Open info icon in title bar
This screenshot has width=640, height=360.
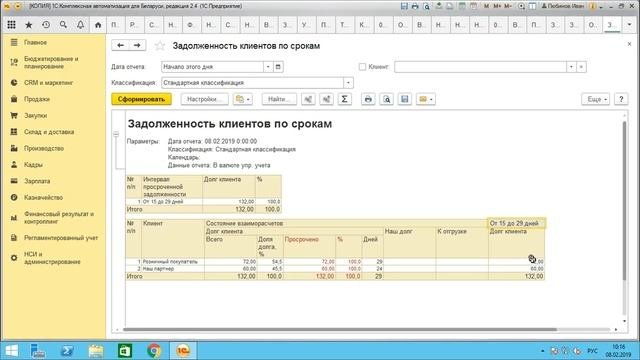[593, 6]
